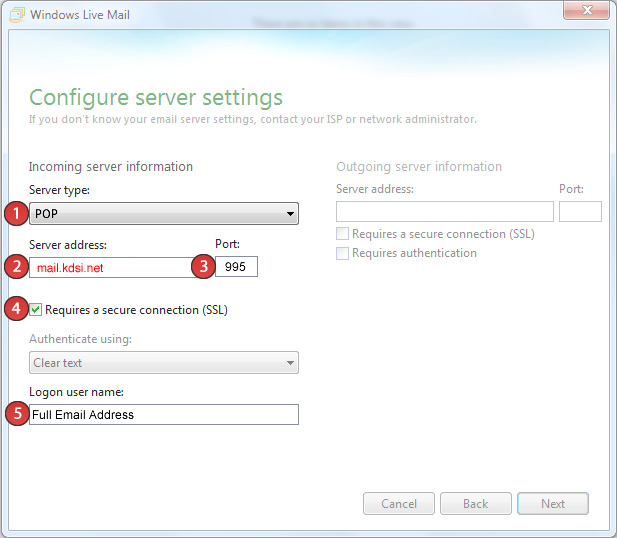
Task: Toggle incoming Requires a secure connection (SSL)
Action: click(x=35, y=310)
